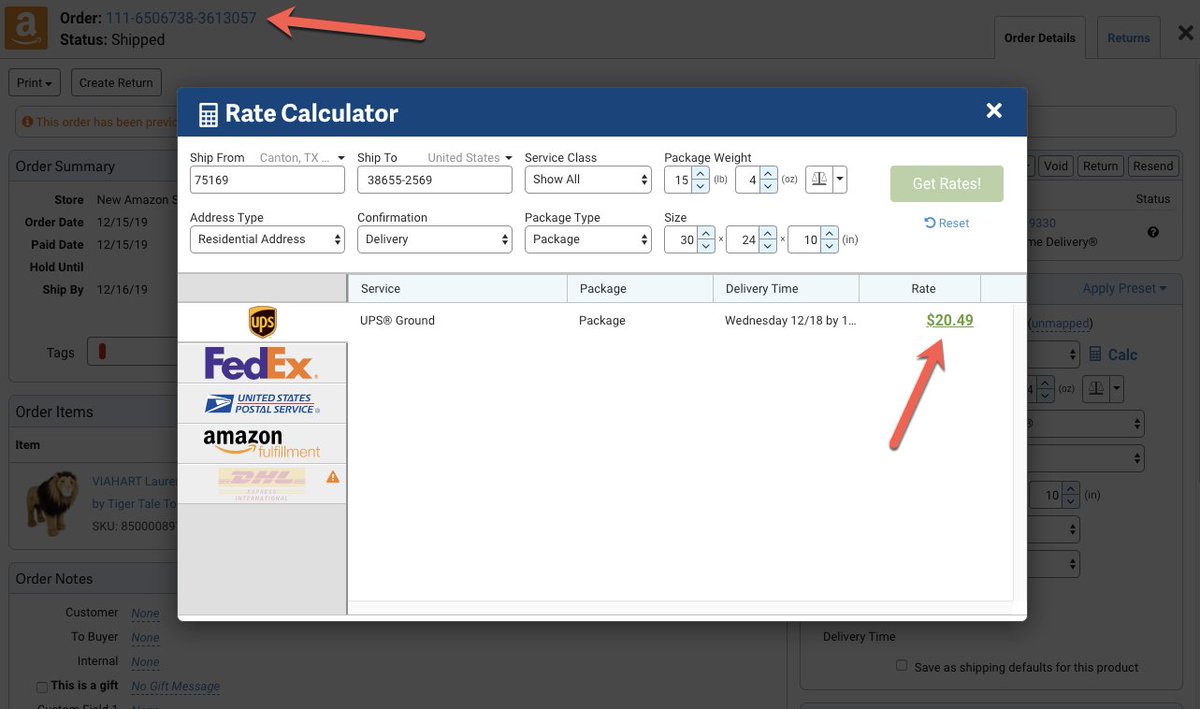Select the DHL Express carrier

(262, 483)
